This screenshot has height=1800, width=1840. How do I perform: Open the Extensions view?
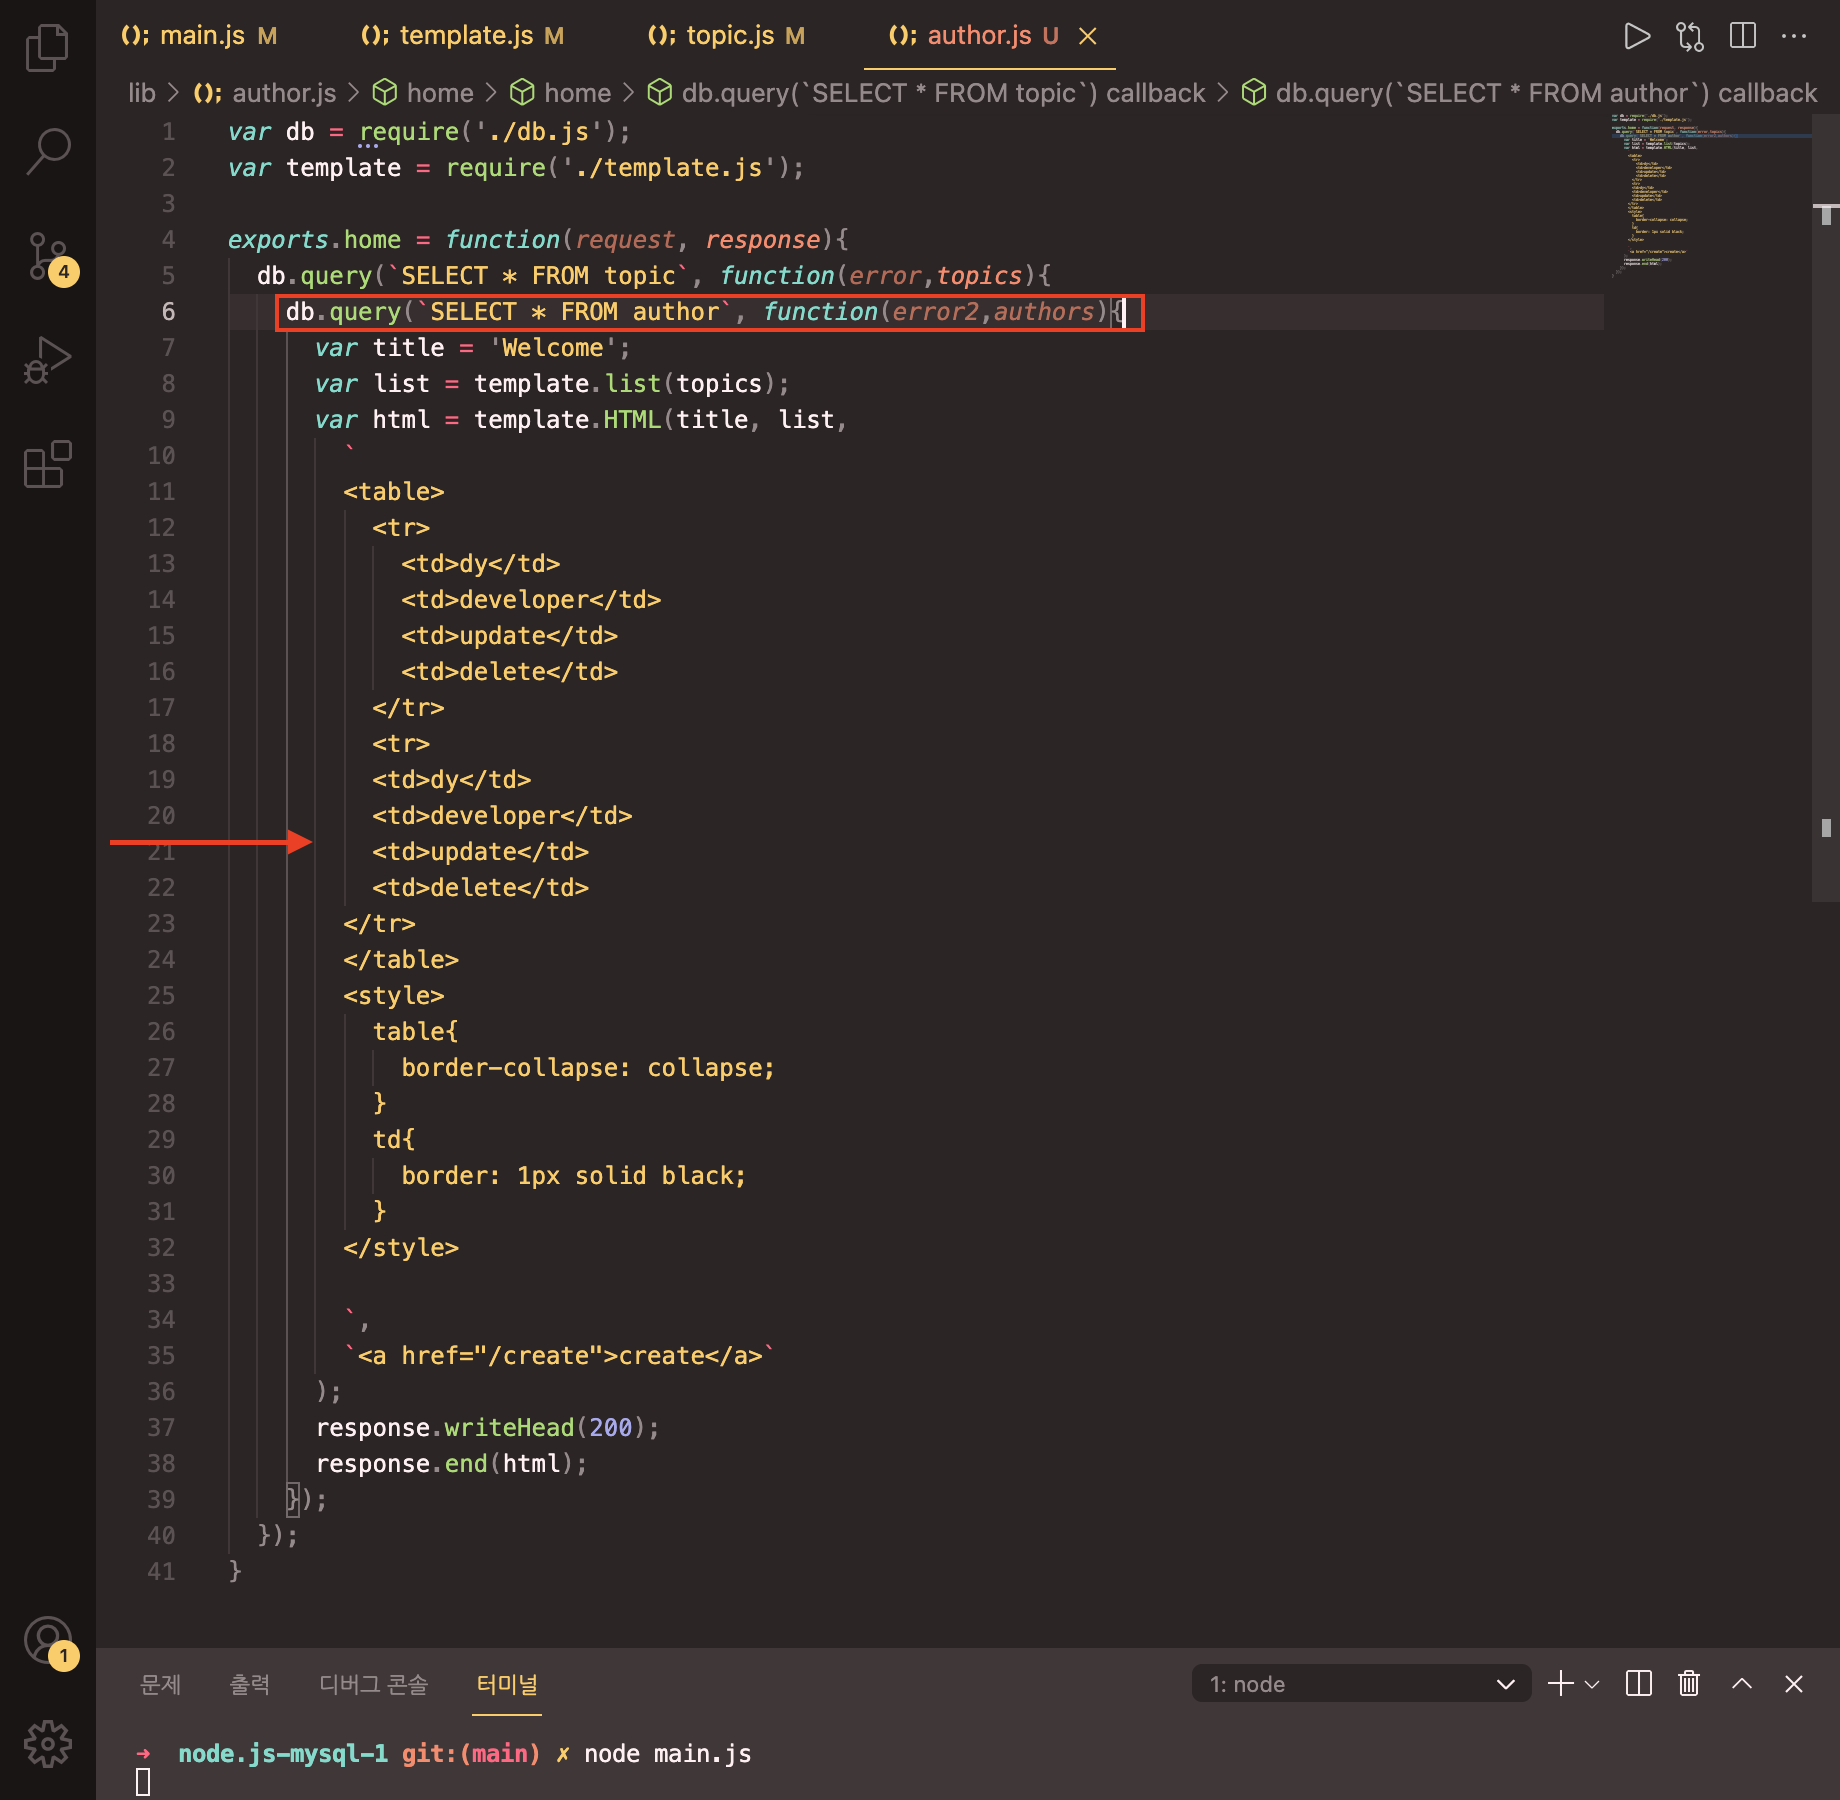point(47,464)
